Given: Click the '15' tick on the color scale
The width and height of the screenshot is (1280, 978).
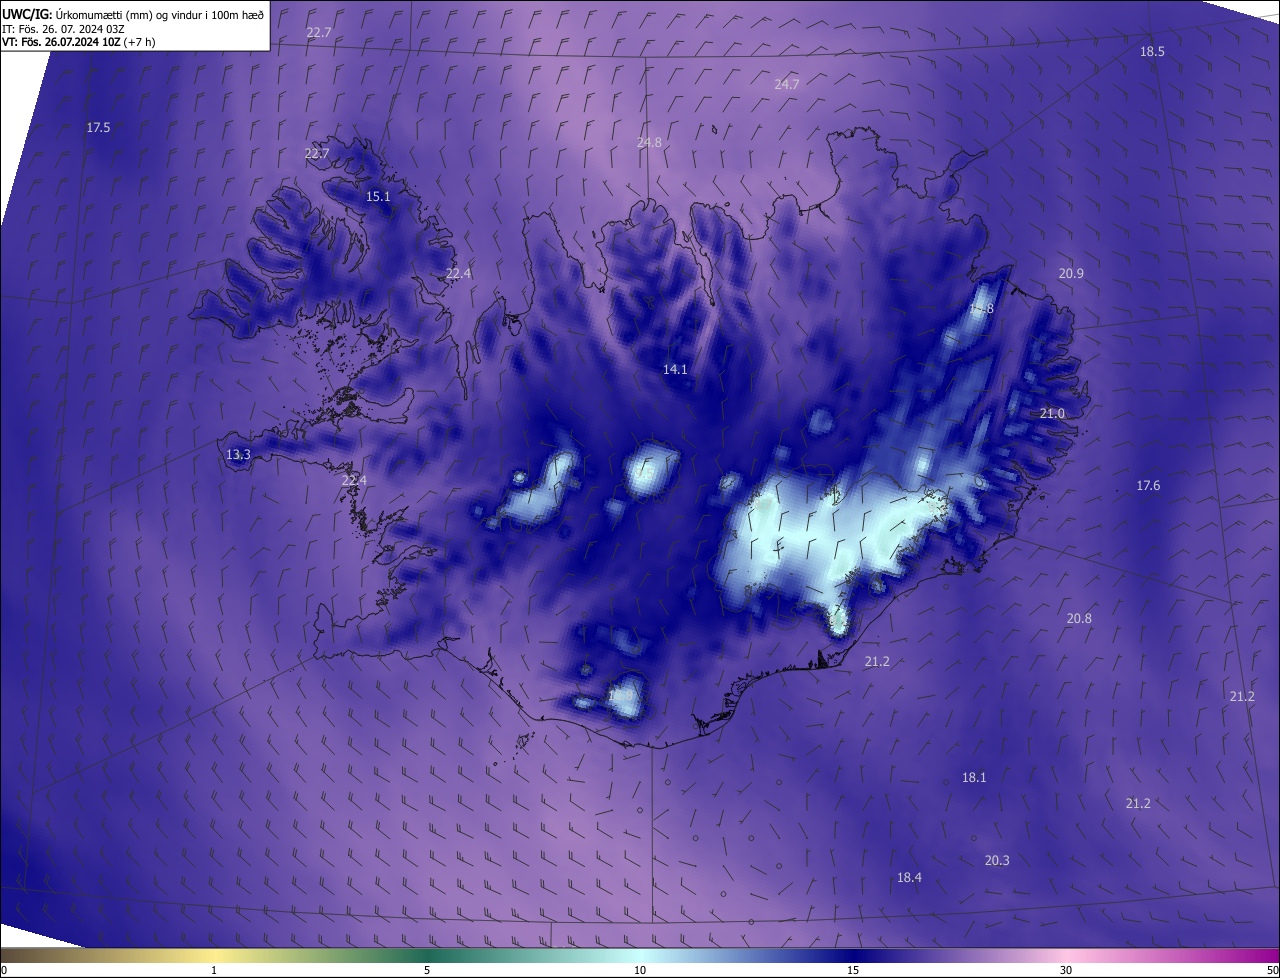Looking at the screenshot, I should click(853, 970).
